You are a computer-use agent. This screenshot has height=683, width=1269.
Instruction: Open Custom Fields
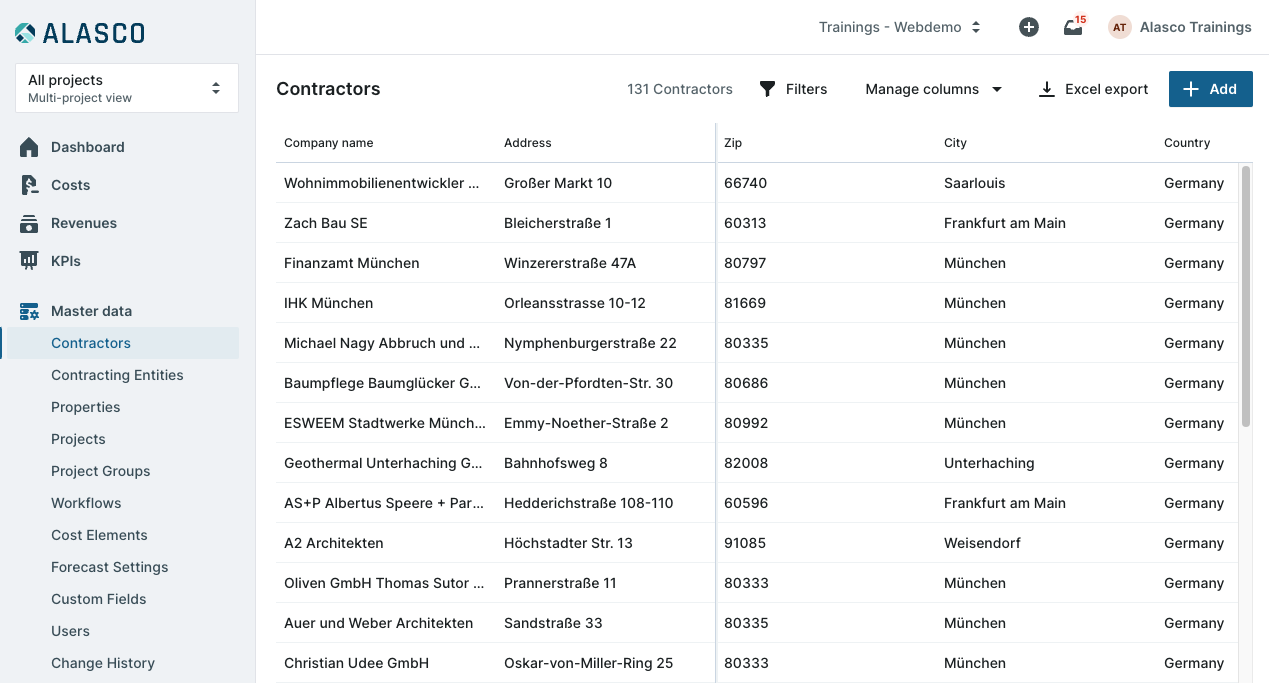coord(98,599)
